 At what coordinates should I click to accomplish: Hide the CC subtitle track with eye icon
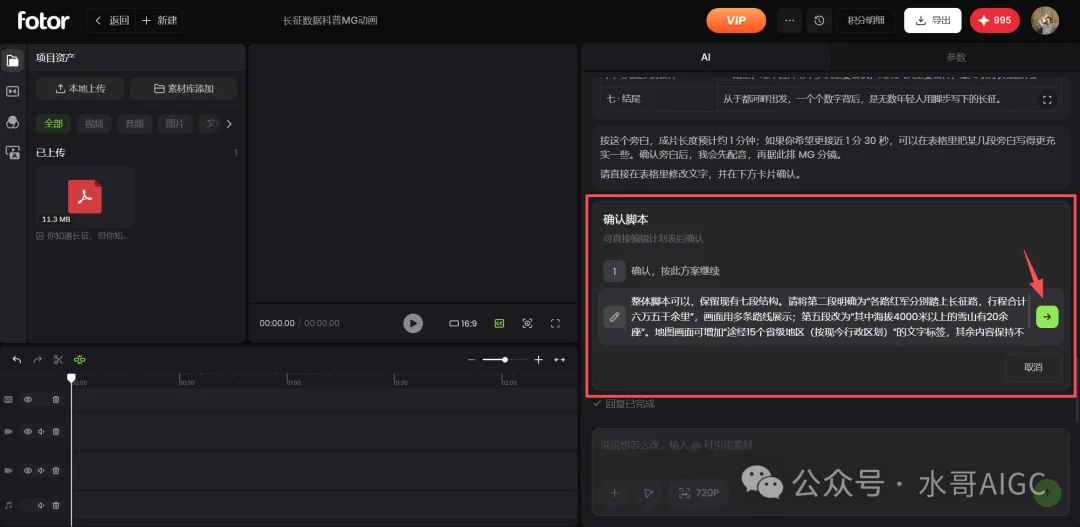click(x=28, y=400)
